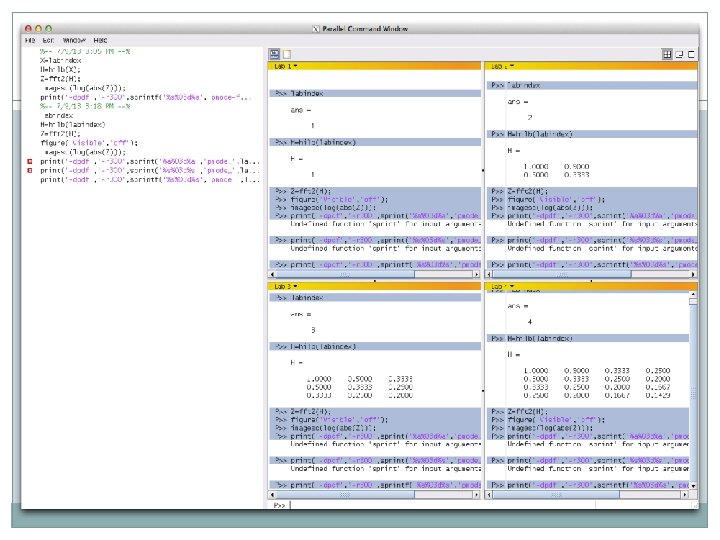The width and height of the screenshot is (720, 540).
Task: Click the second red error marker in history
Action: point(29,171)
